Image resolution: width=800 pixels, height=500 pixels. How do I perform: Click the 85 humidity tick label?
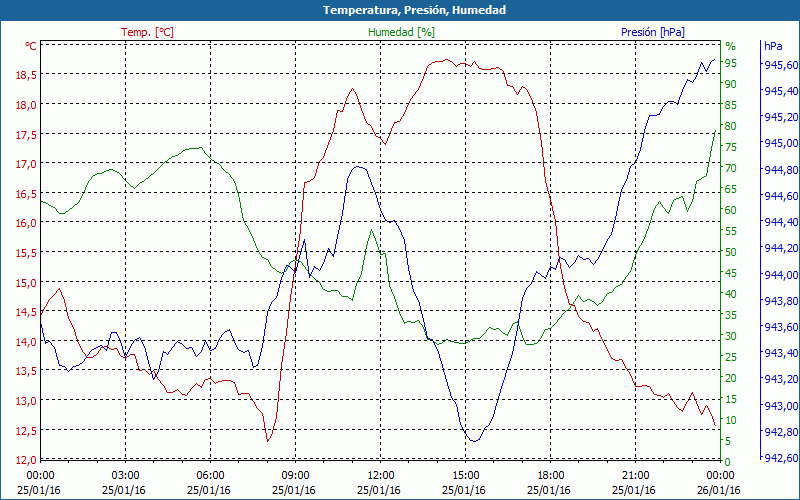(x=731, y=106)
